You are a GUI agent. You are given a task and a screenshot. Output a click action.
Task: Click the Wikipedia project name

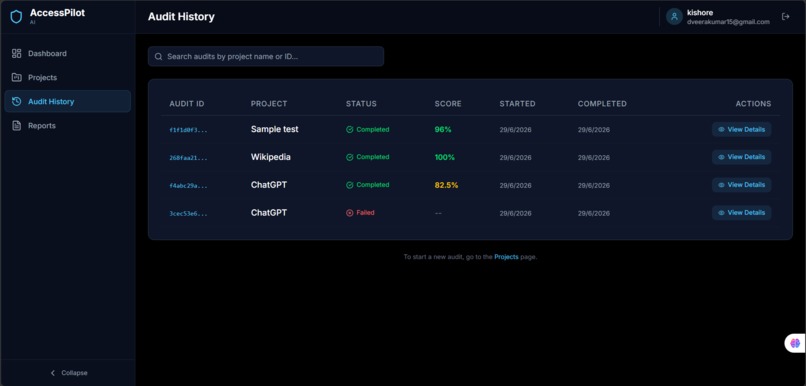[270, 157]
